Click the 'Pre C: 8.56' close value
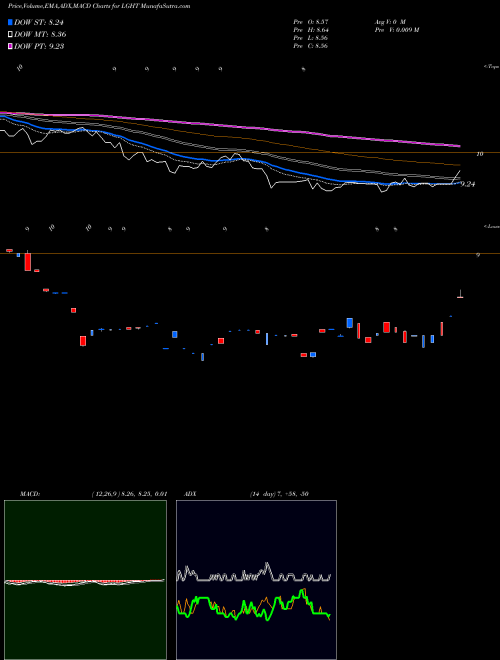The height and width of the screenshot is (660, 500). pos(311,45)
